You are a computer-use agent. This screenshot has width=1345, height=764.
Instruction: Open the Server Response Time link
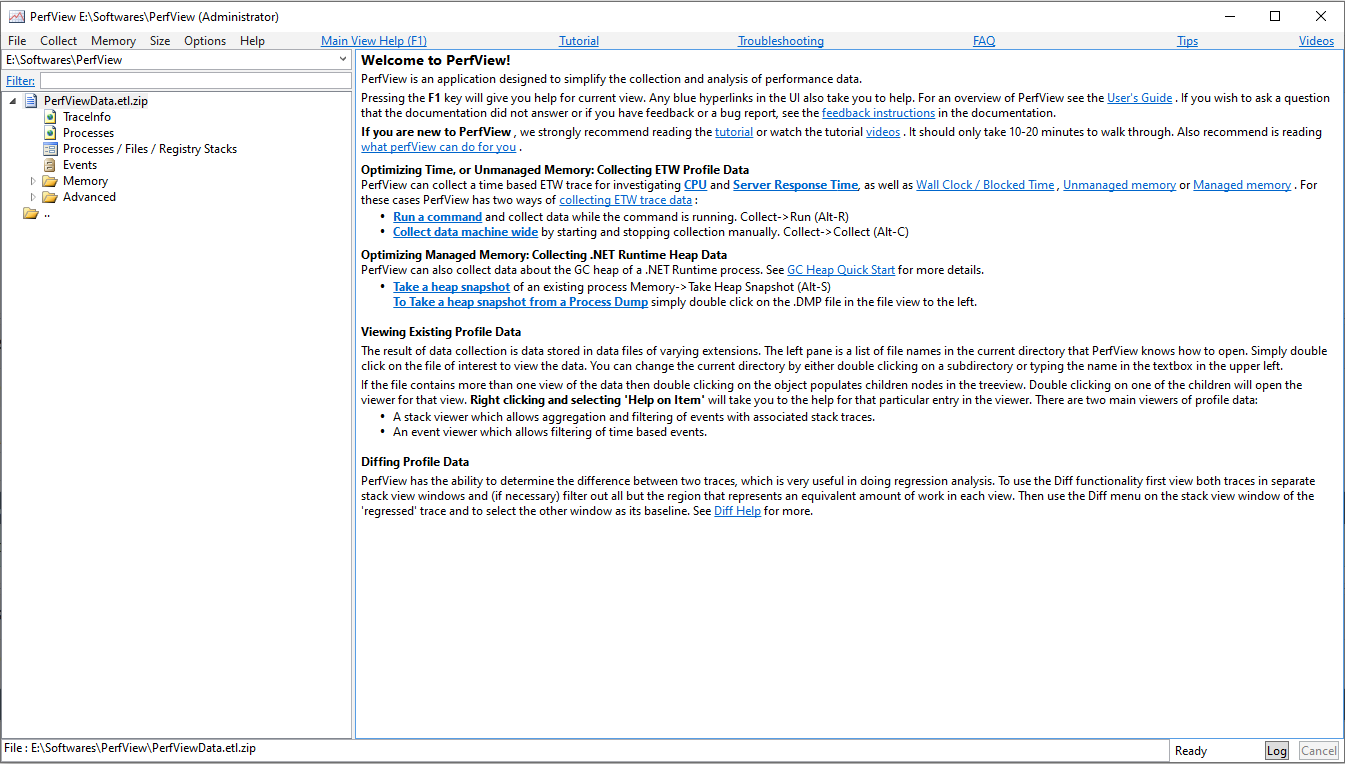coord(795,185)
